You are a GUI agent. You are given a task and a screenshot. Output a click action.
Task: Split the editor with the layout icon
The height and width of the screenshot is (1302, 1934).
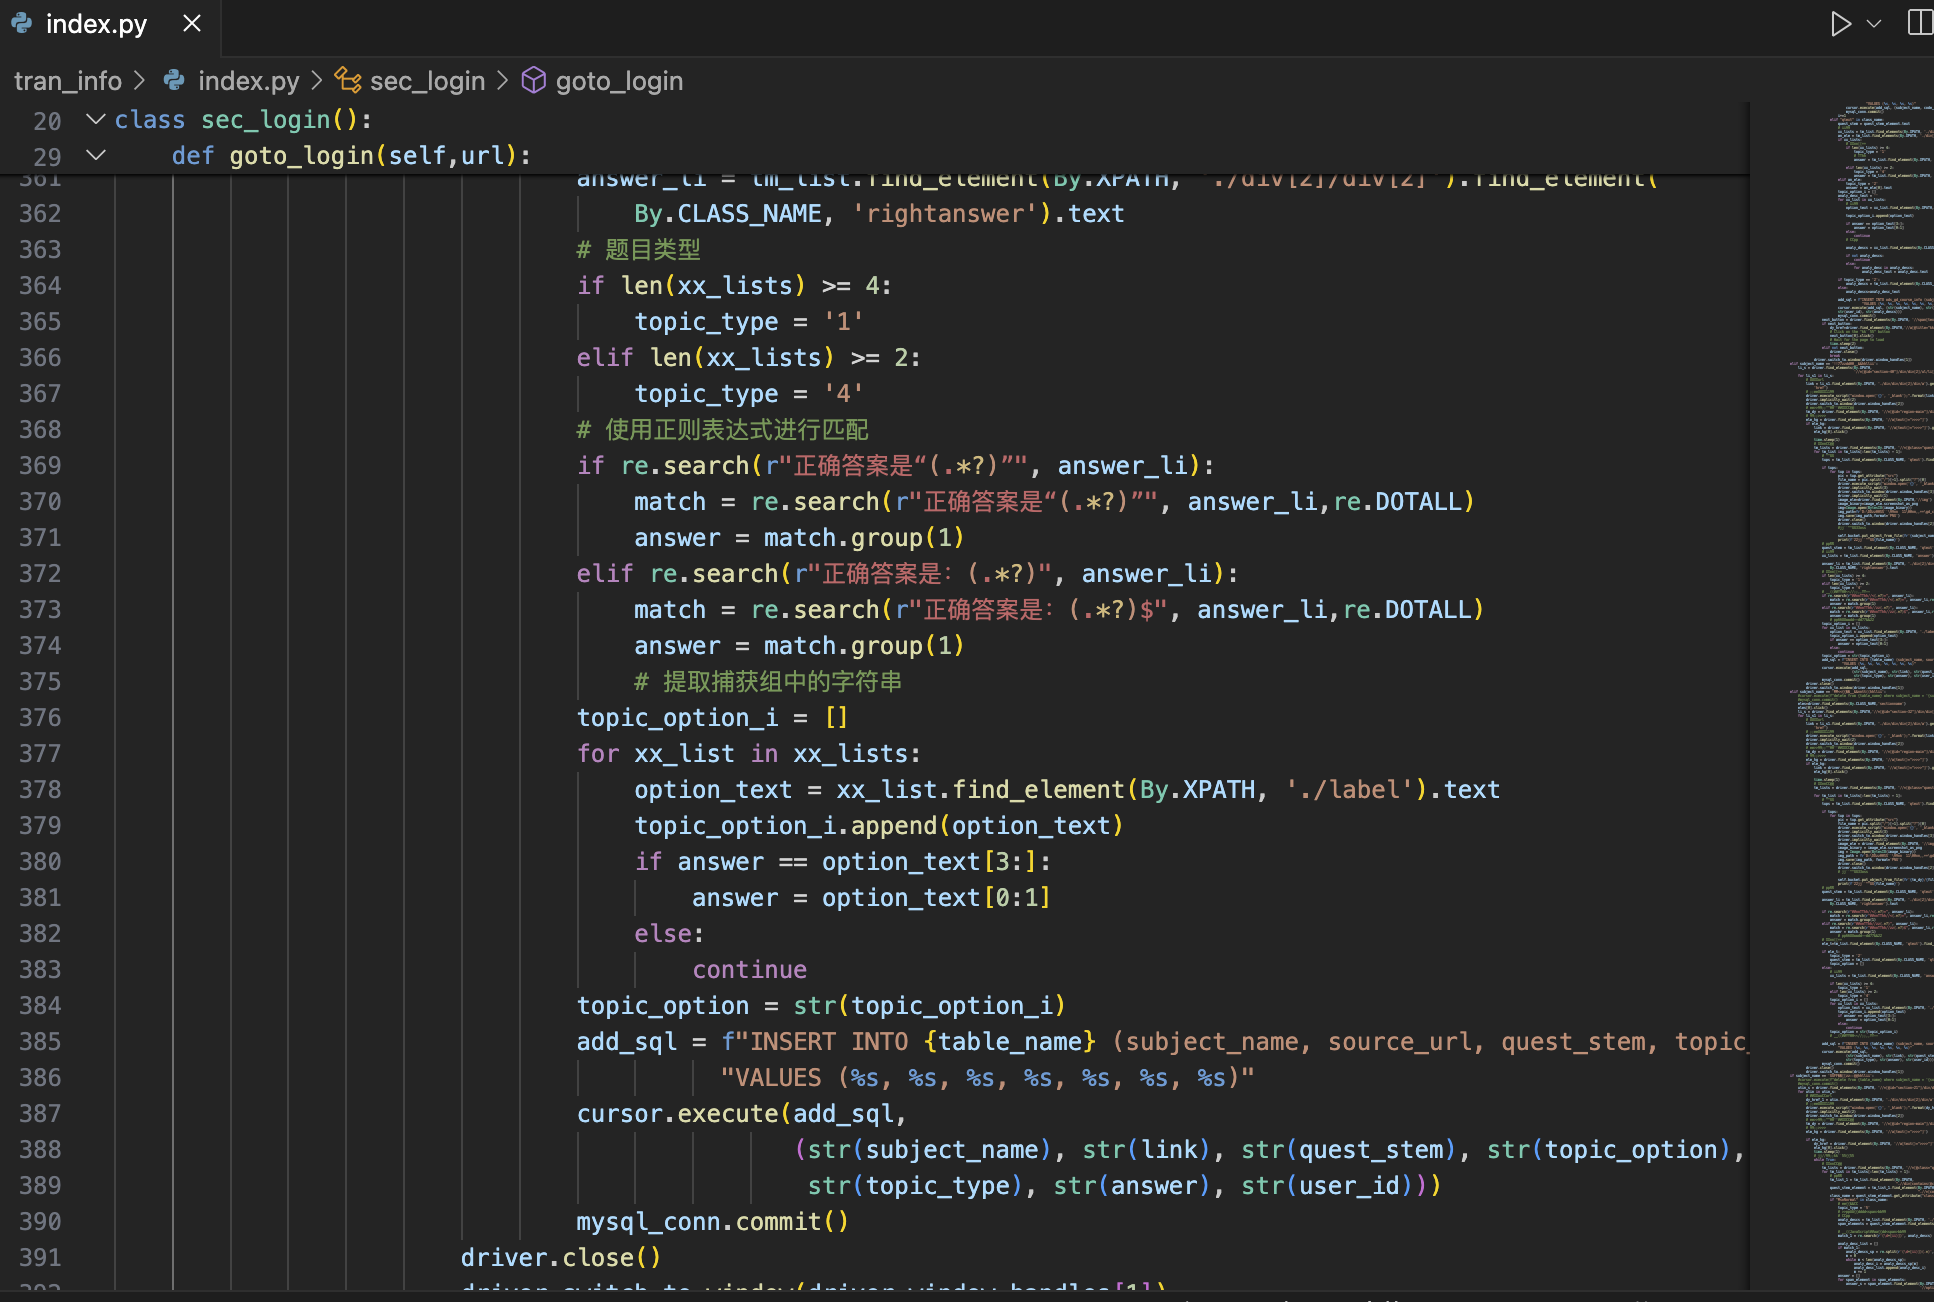click(x=1920, y=23)
